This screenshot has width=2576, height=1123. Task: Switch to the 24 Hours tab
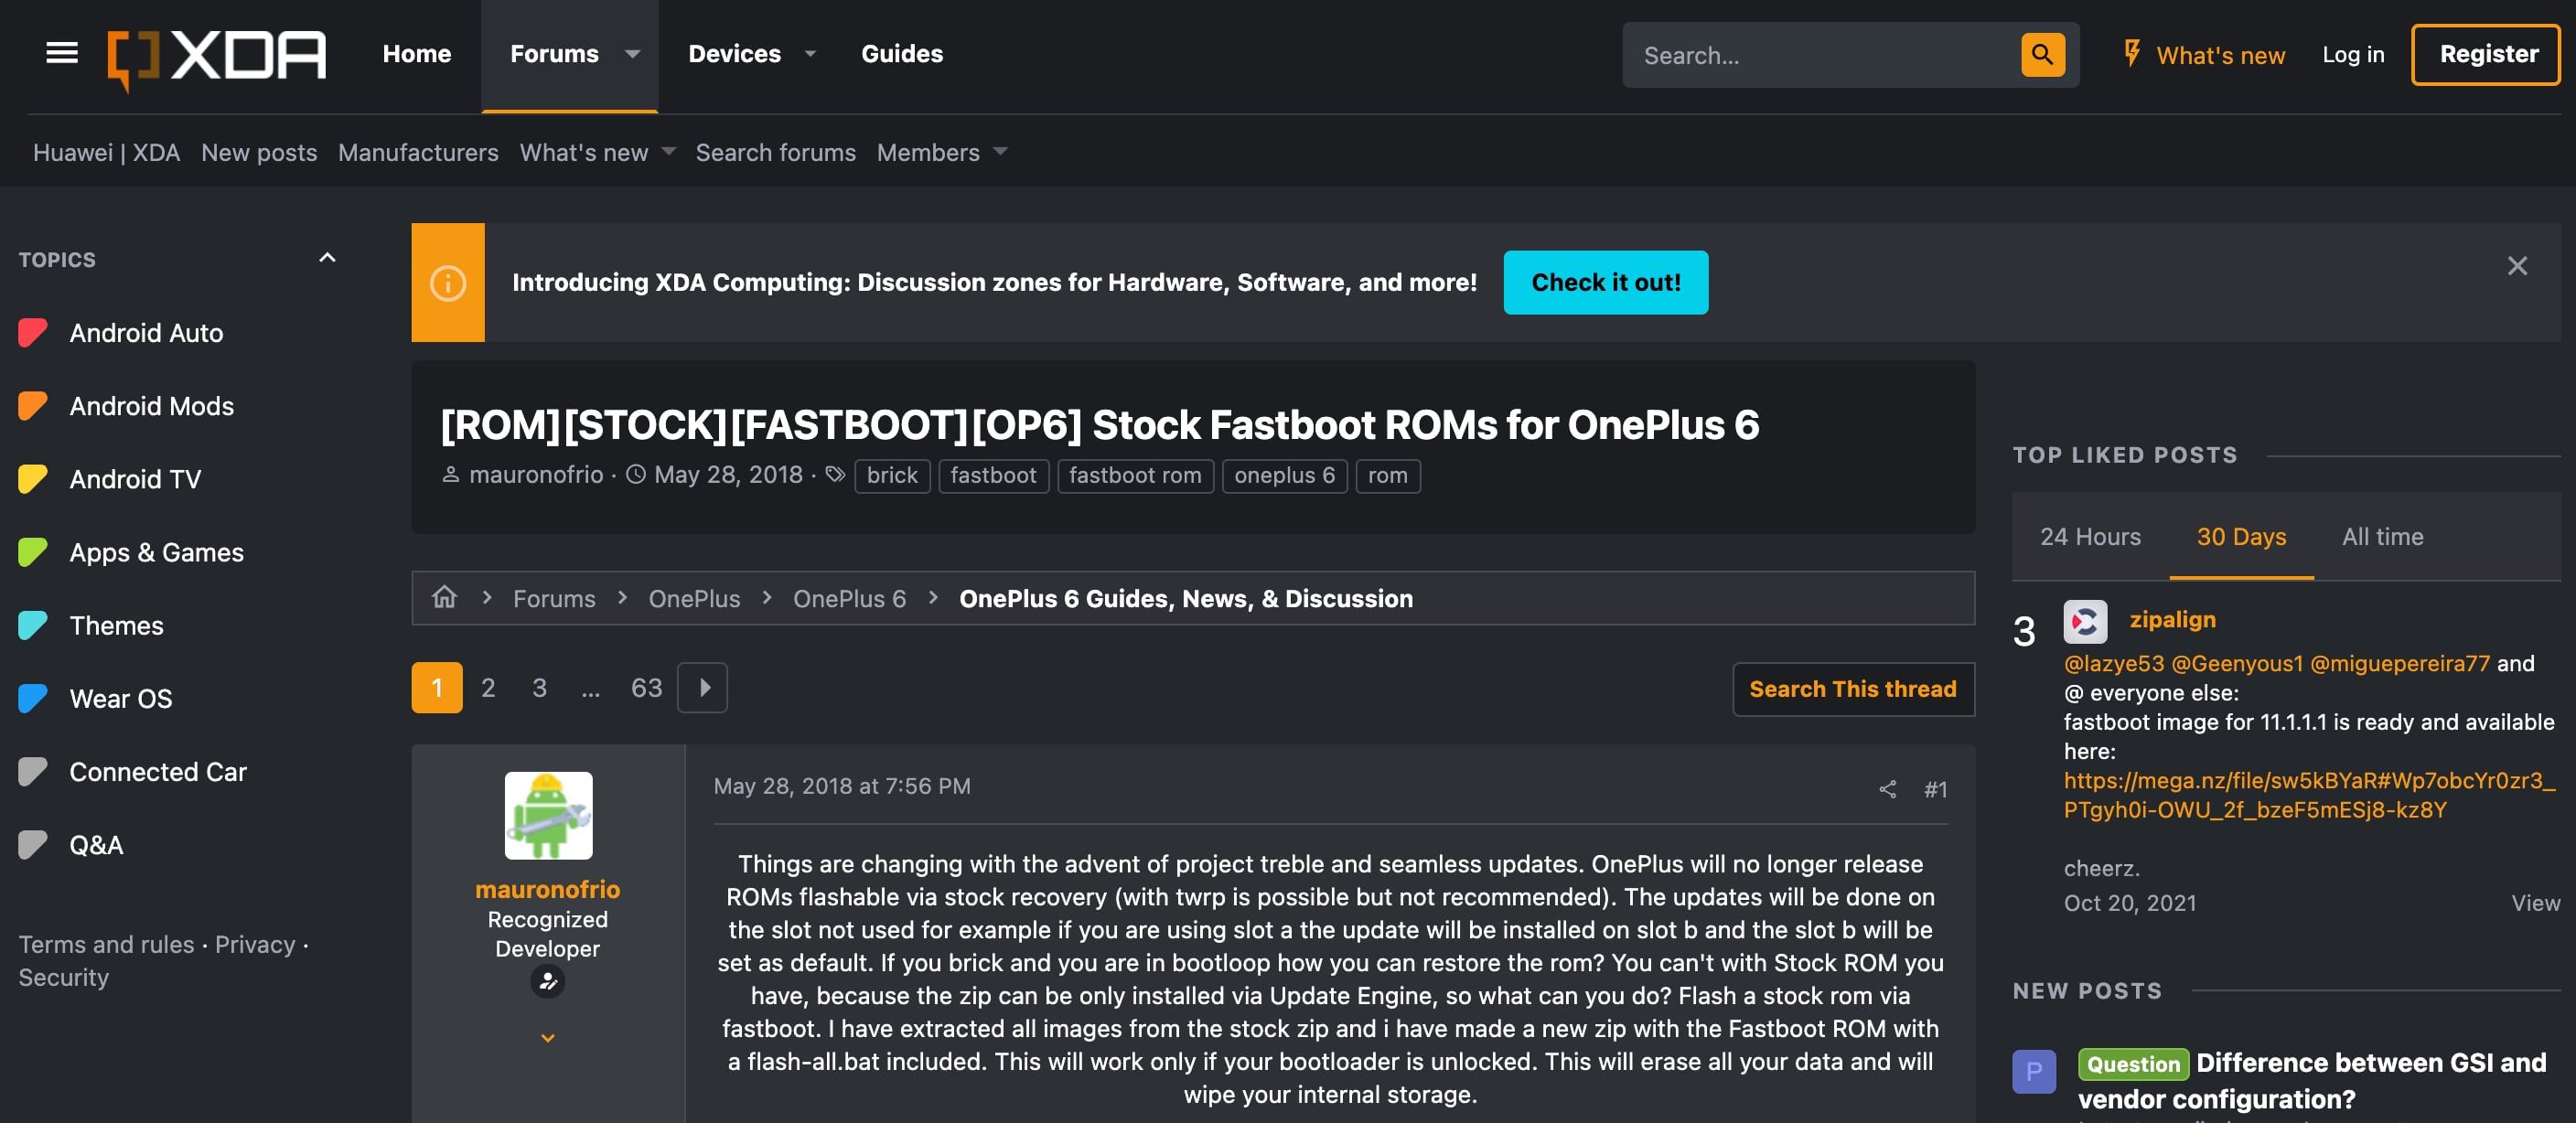click(x=2089, y=537)
